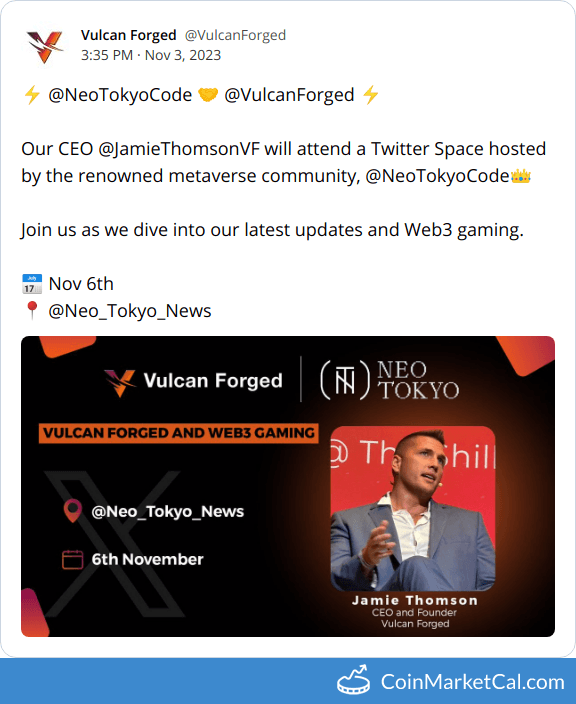Click the handshake emoji between the mentions
Image resolution: width=576 pixels, height=704 pixels.
(208, 95)
